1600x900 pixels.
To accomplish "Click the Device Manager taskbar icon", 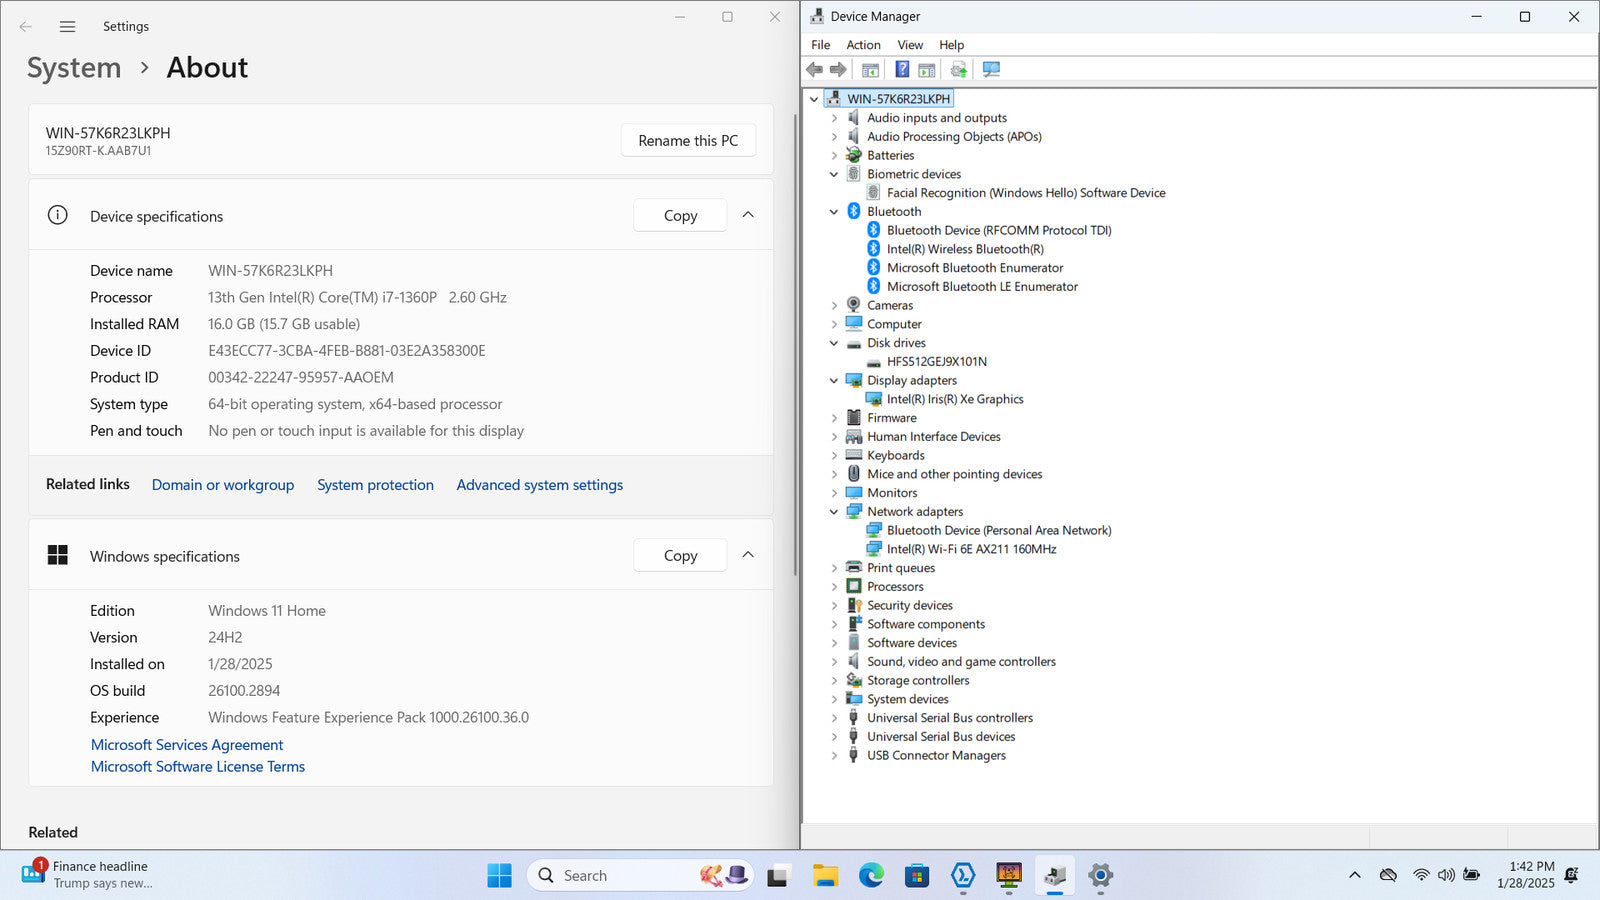I will [1054, 875].
